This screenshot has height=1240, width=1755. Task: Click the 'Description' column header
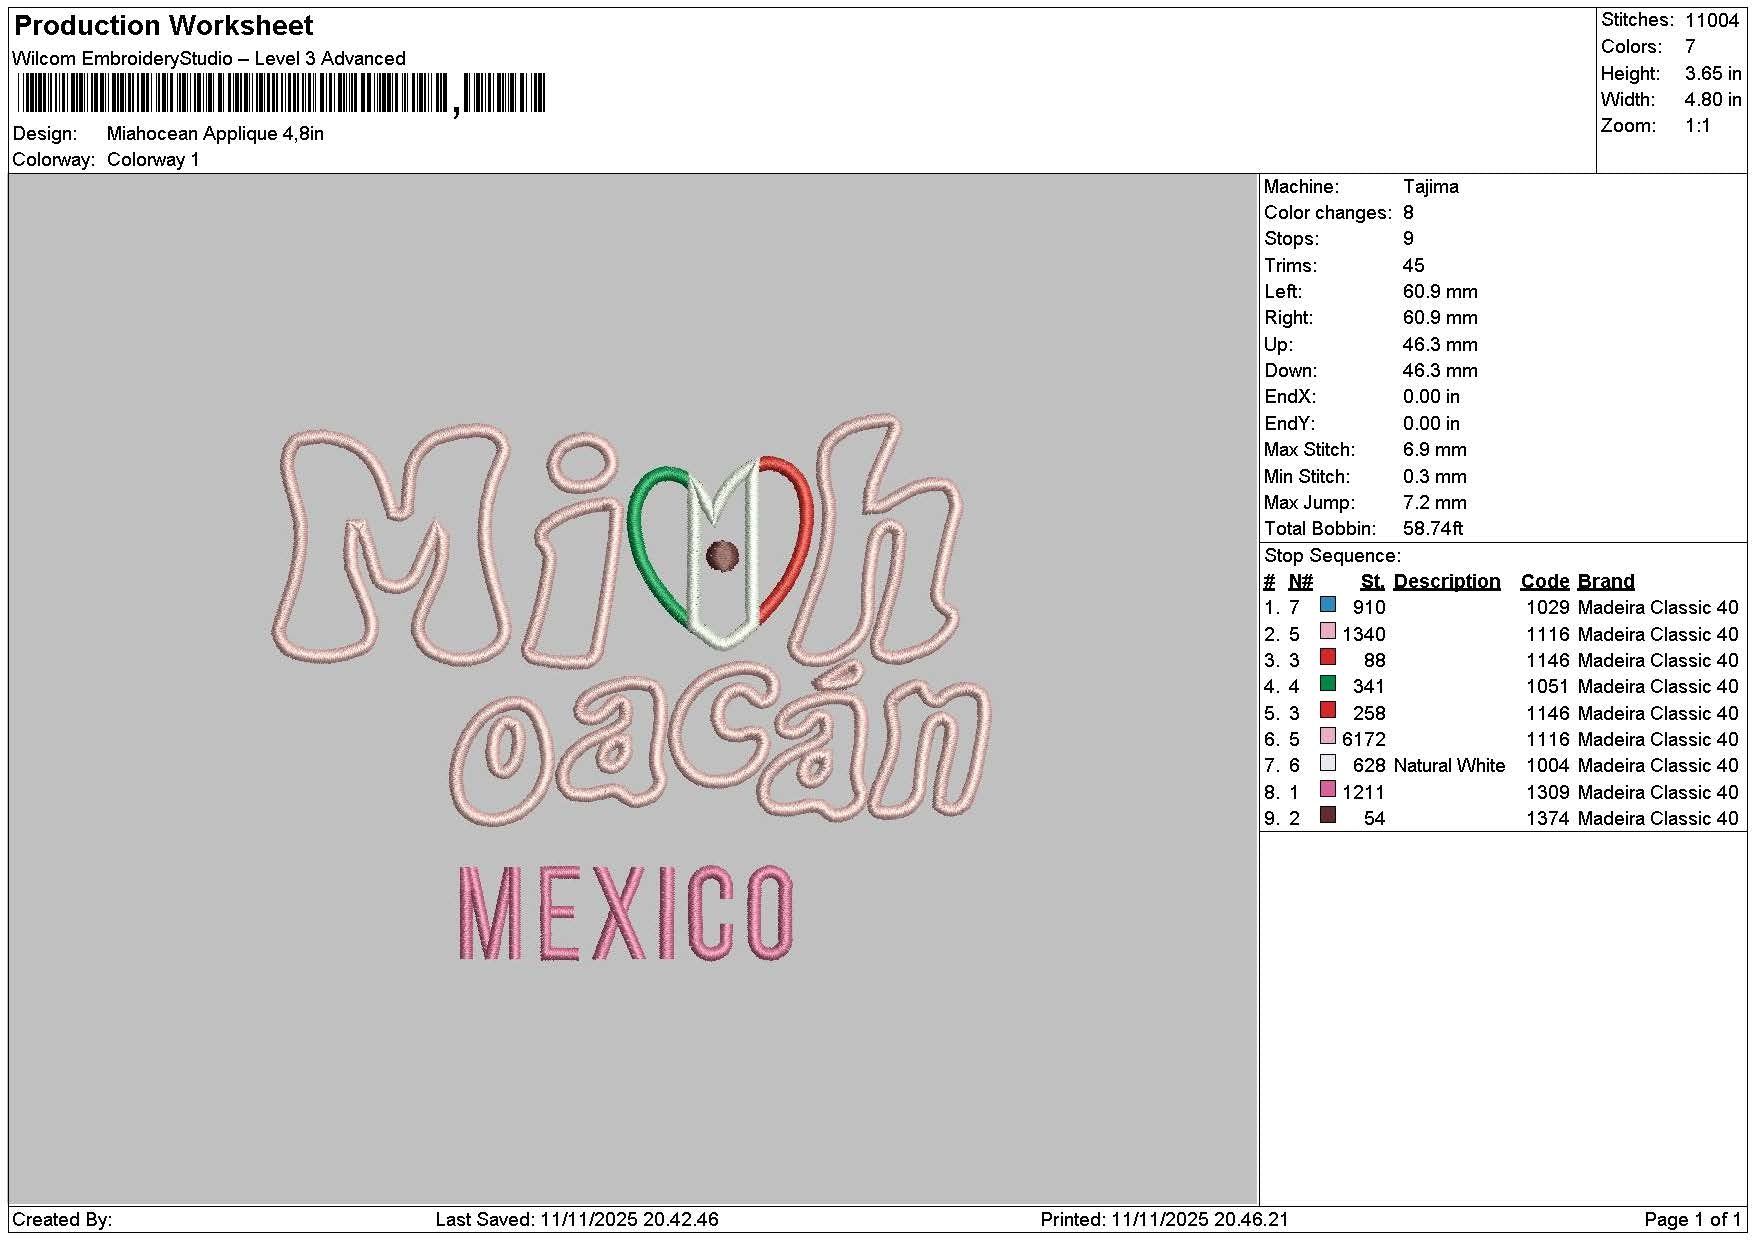point(1447,581)
